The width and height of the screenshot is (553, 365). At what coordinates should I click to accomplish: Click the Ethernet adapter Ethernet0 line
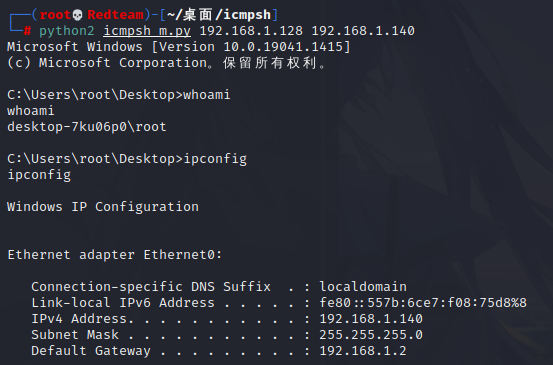click(115, 255)
